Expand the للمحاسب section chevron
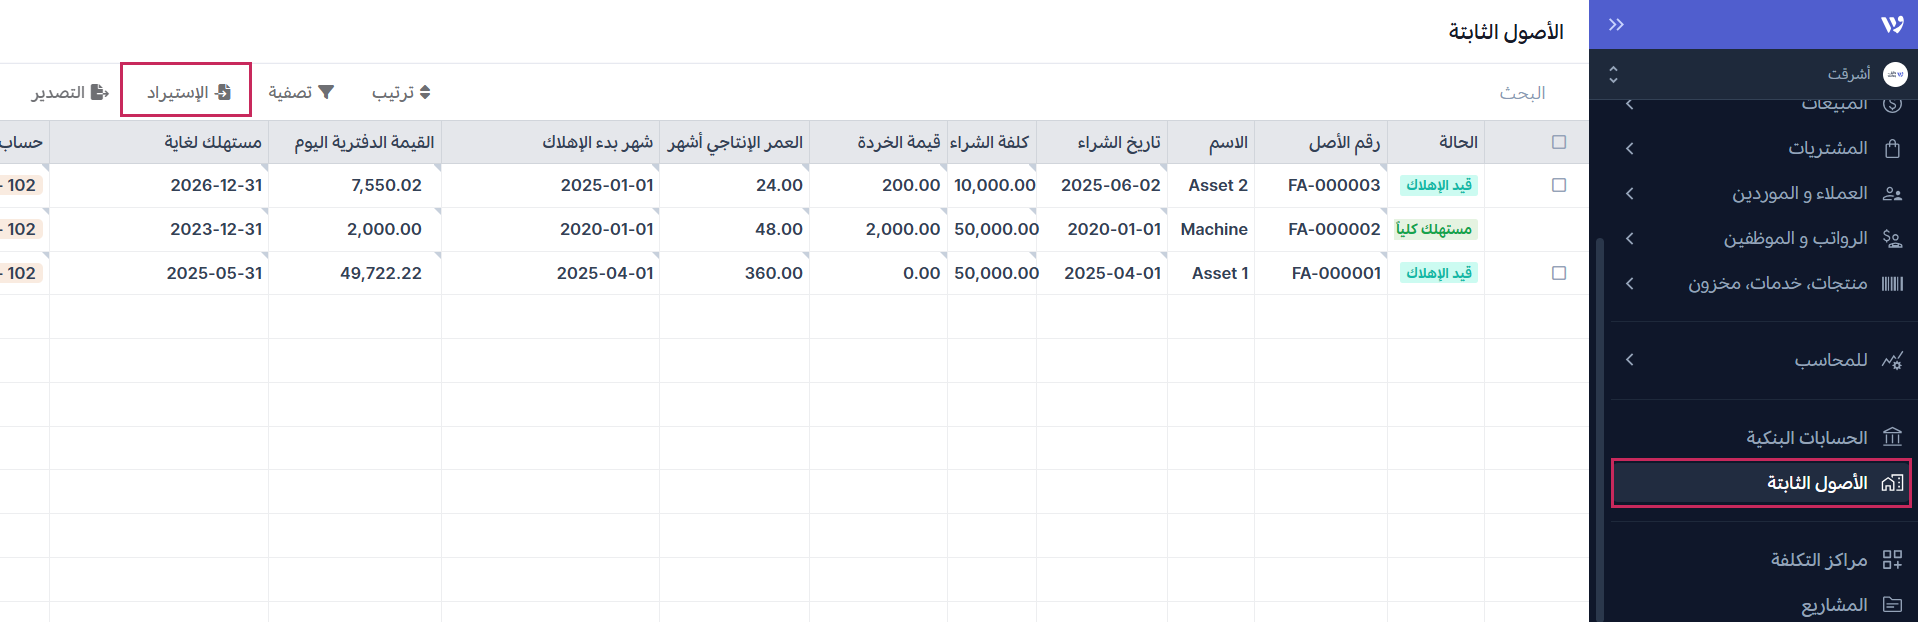Image resolution: width=1918 pixels, height=622 pixels. (1630, 360)
